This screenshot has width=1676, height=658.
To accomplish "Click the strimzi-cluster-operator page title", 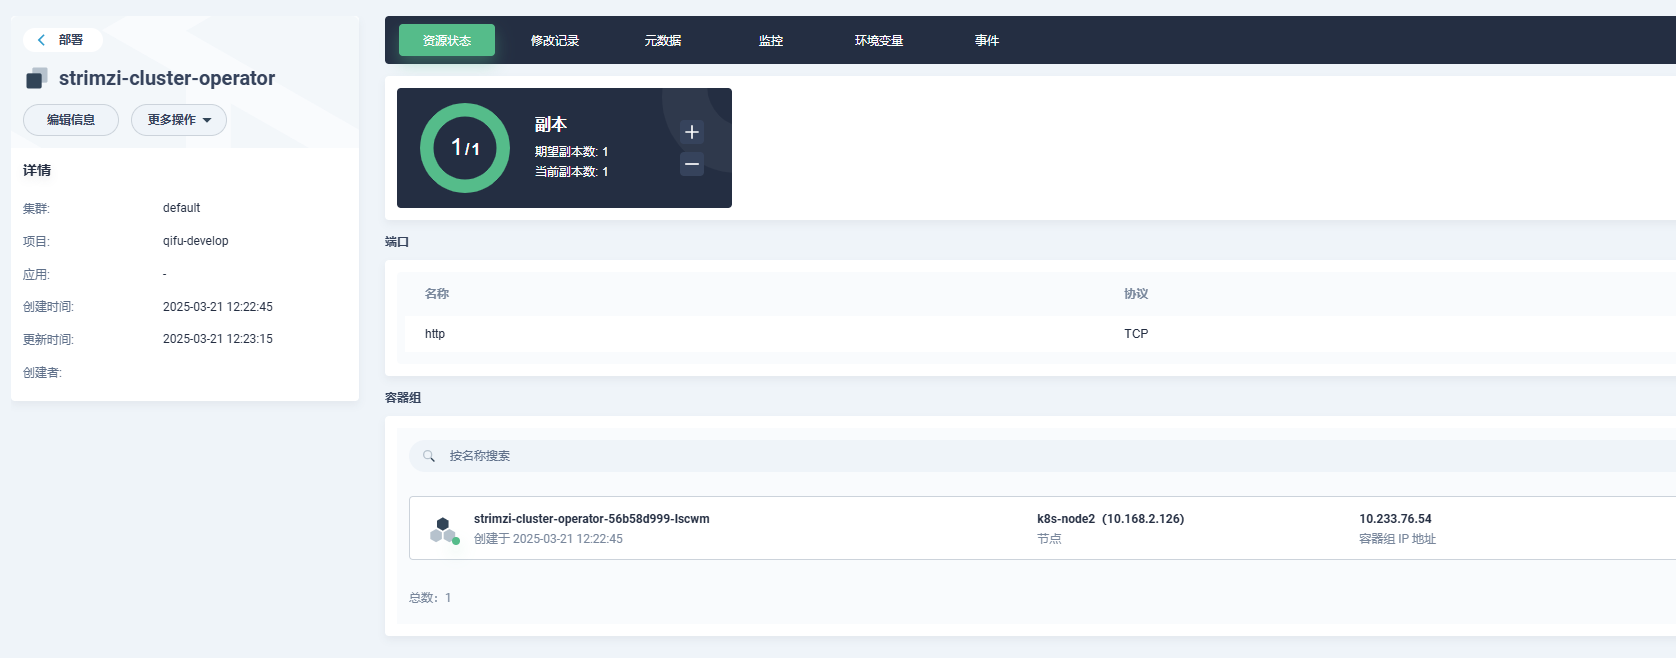I will (167, 78).
